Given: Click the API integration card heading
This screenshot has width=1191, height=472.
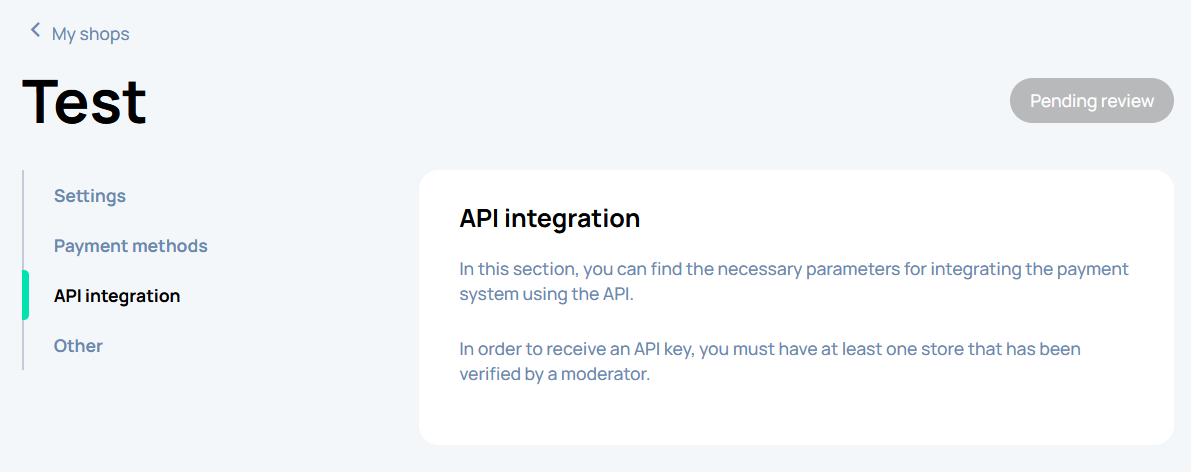Looking at the screenshot, I should 549,218.
